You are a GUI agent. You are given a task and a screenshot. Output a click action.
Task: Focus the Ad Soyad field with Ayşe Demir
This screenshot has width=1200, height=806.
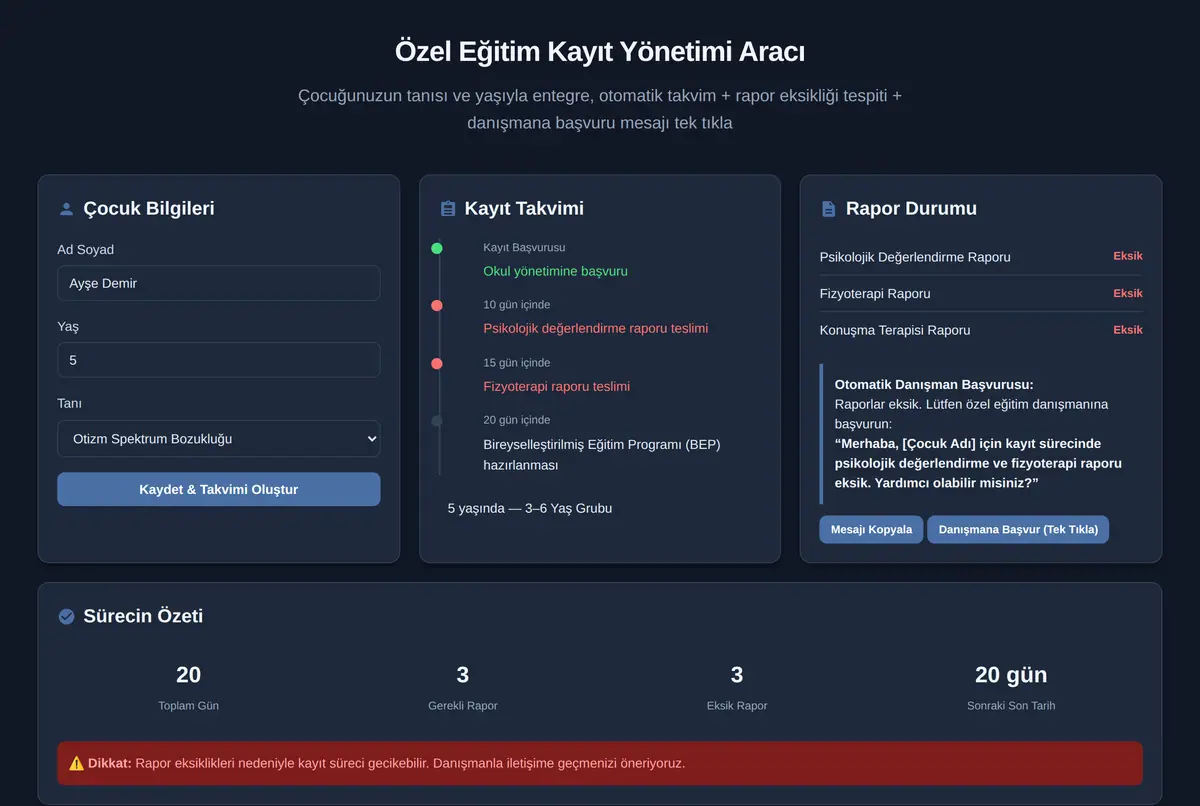click(x=218, y=283)
